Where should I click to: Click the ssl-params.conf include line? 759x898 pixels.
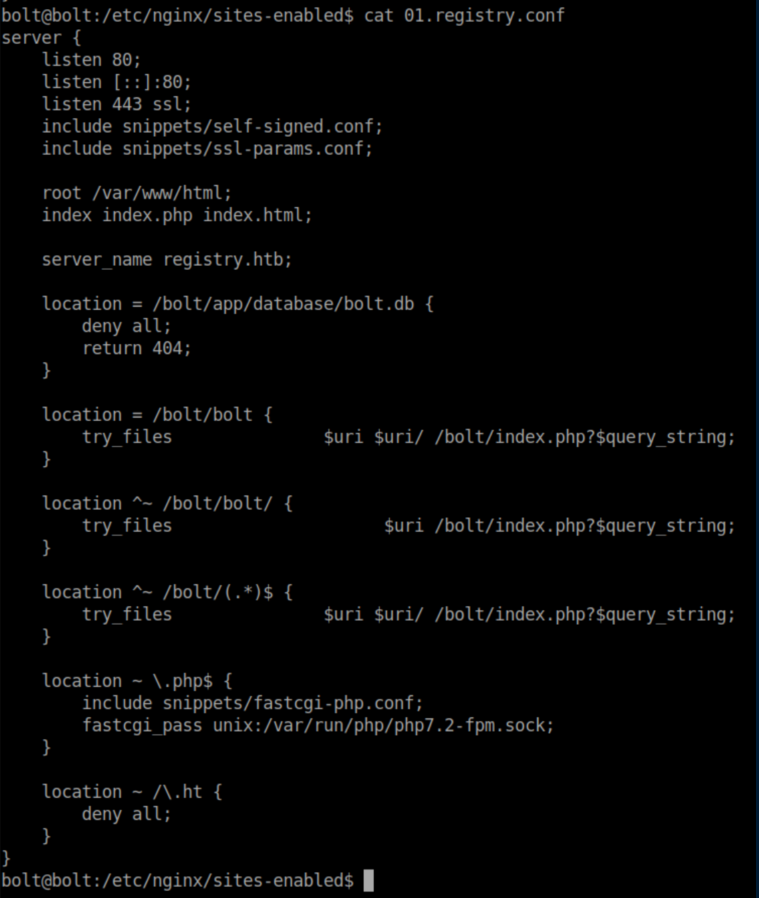(x=207, y=148)
